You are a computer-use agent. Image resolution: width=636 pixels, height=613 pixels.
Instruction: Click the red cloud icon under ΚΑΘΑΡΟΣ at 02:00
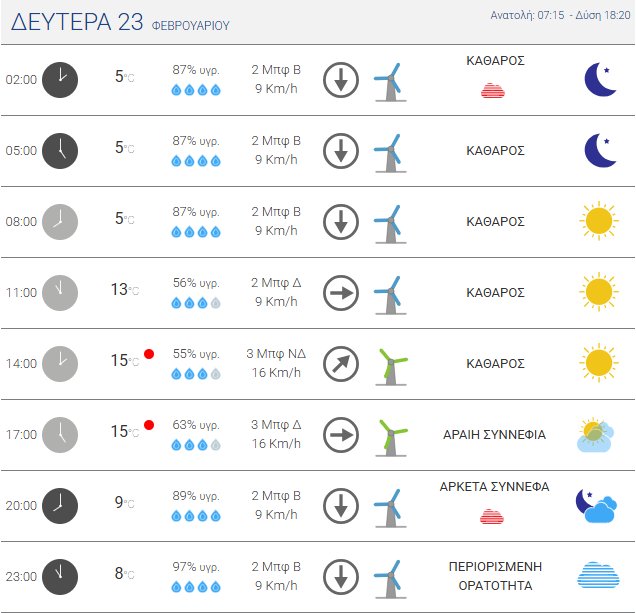point(494,91)
